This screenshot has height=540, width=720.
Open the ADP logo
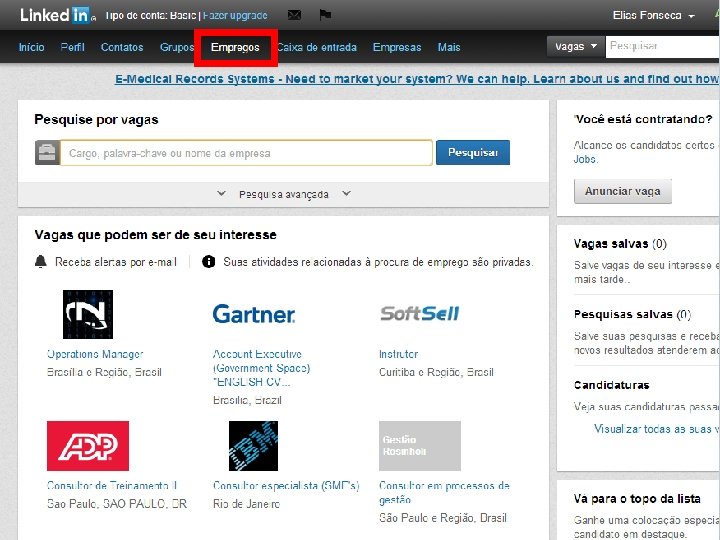[88, 446]
